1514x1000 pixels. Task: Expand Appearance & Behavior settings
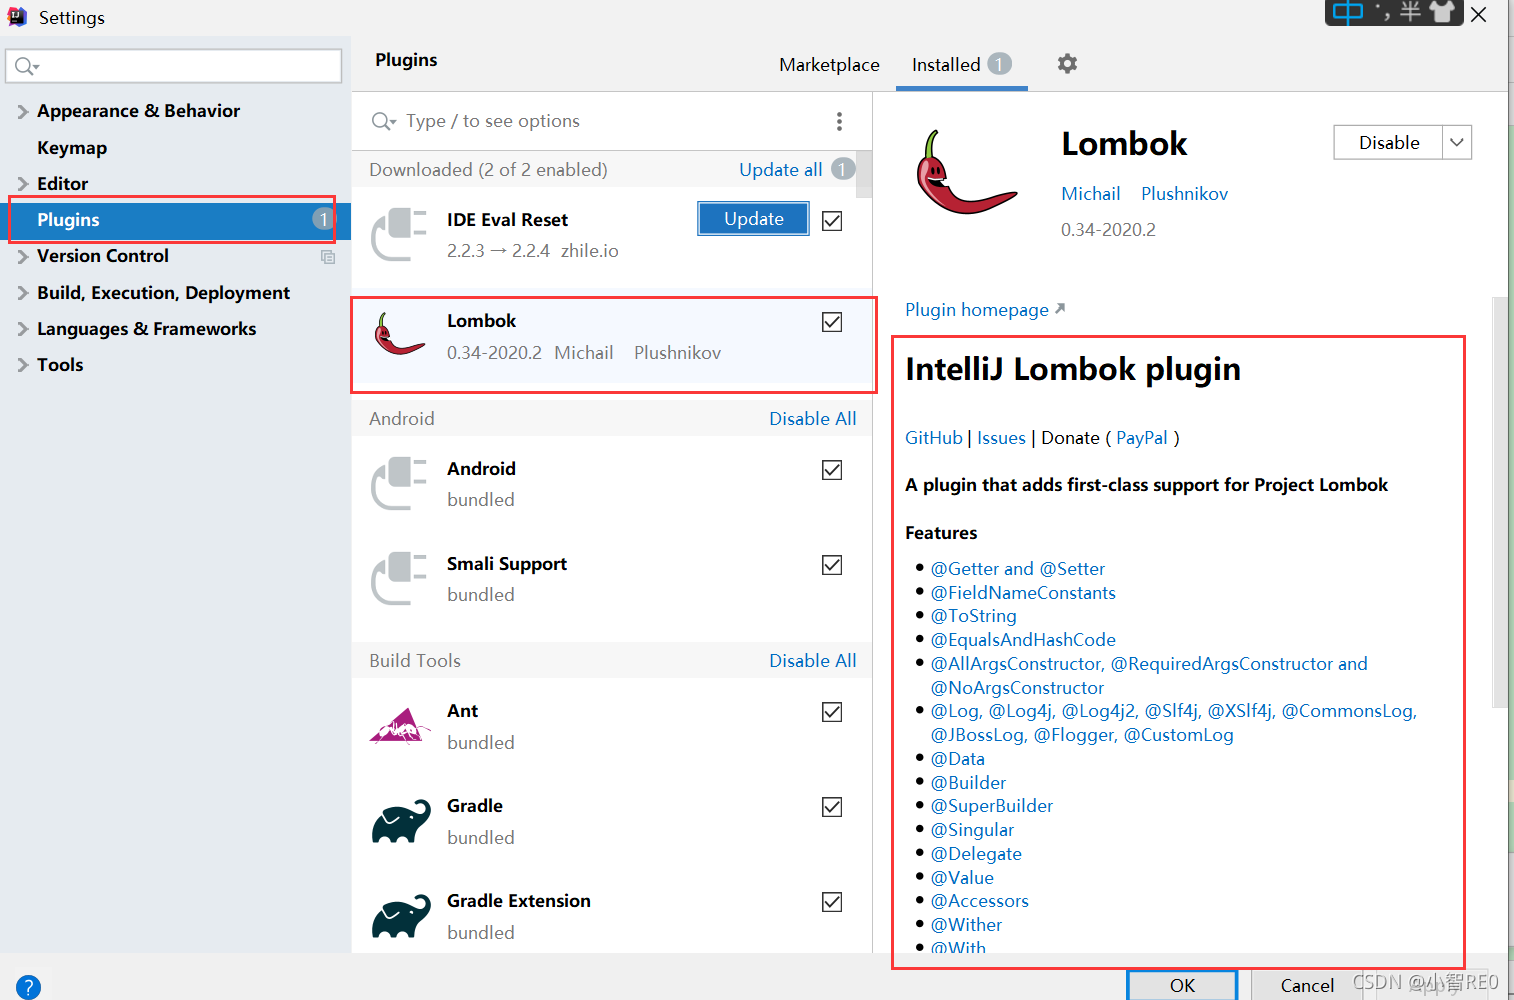23,112
